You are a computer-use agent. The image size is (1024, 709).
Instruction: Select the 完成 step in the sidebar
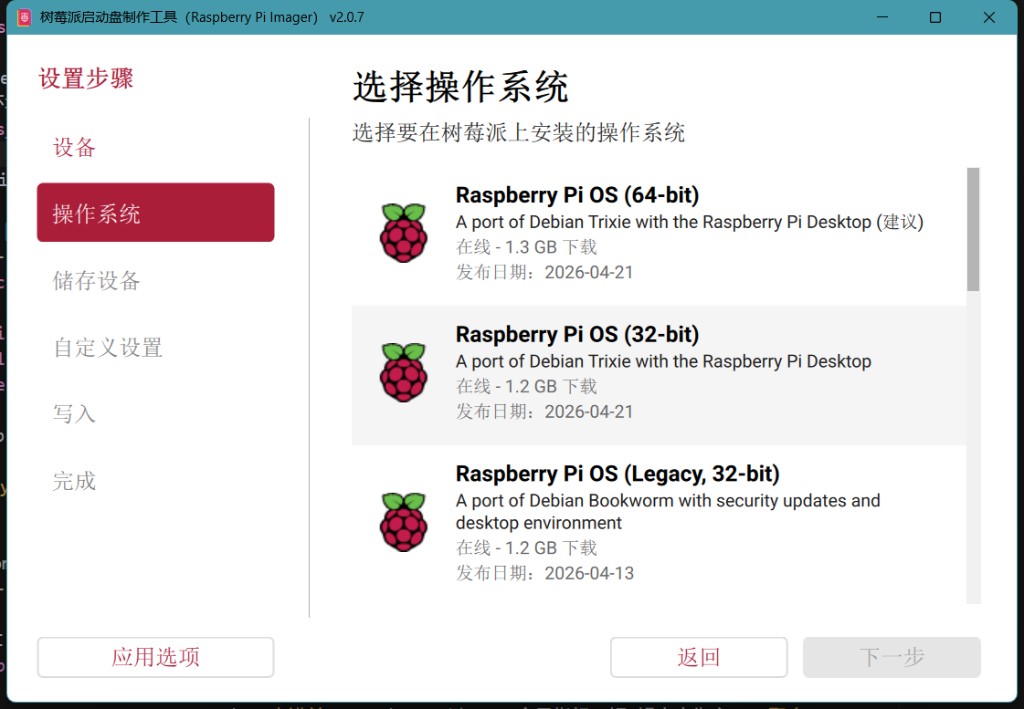pyautogui.click(x=73, y=481)
